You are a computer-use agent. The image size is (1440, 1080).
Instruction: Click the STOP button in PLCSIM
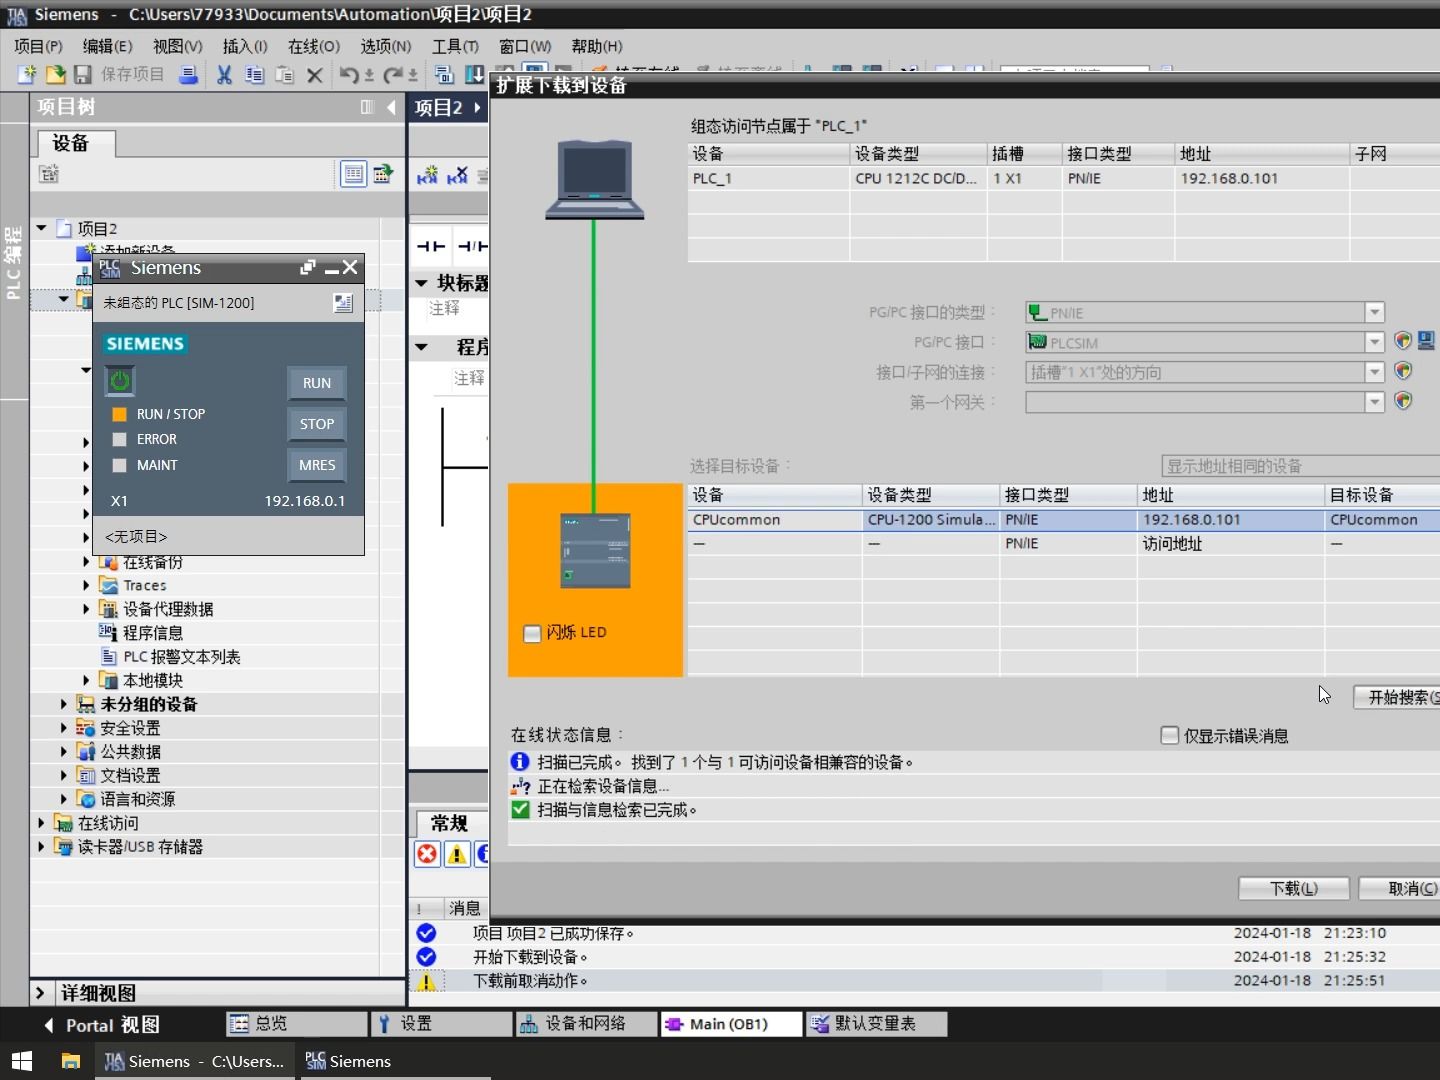coord(317,424)
